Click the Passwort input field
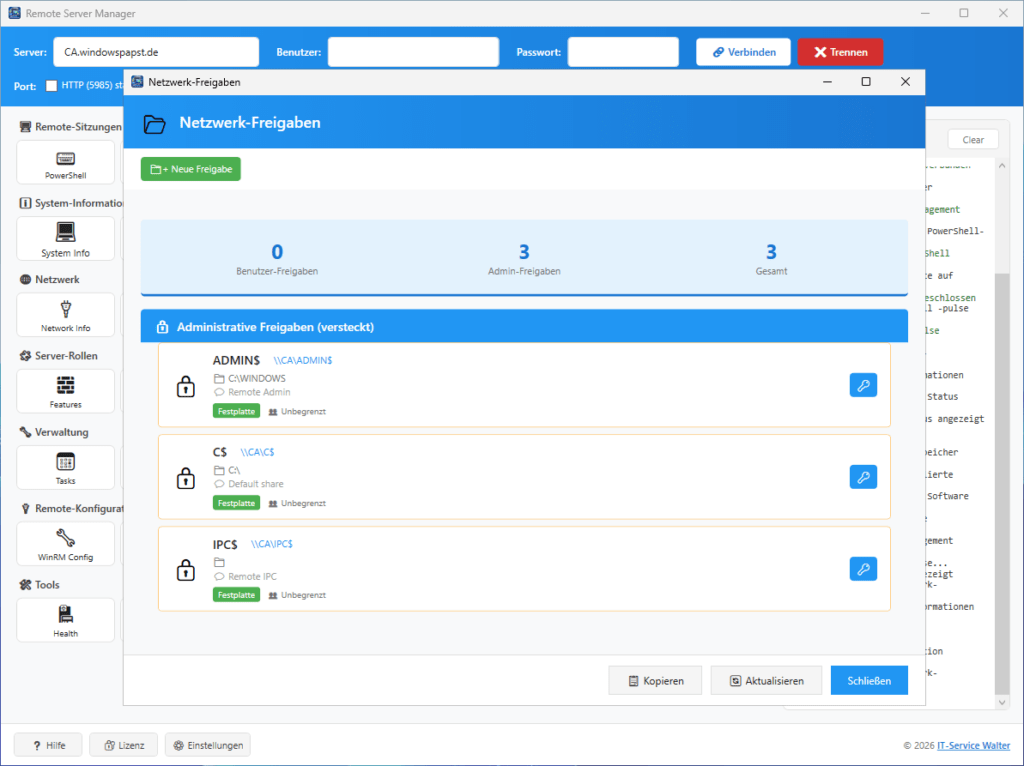 pyautogui.click(x=623, y=52)
